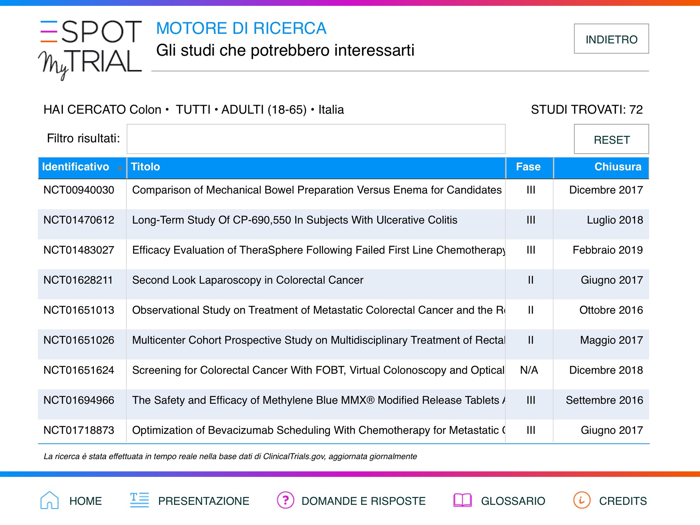
Task: Open title Observational Study on Treatment of Metastatic
Action: coord(318,310)
